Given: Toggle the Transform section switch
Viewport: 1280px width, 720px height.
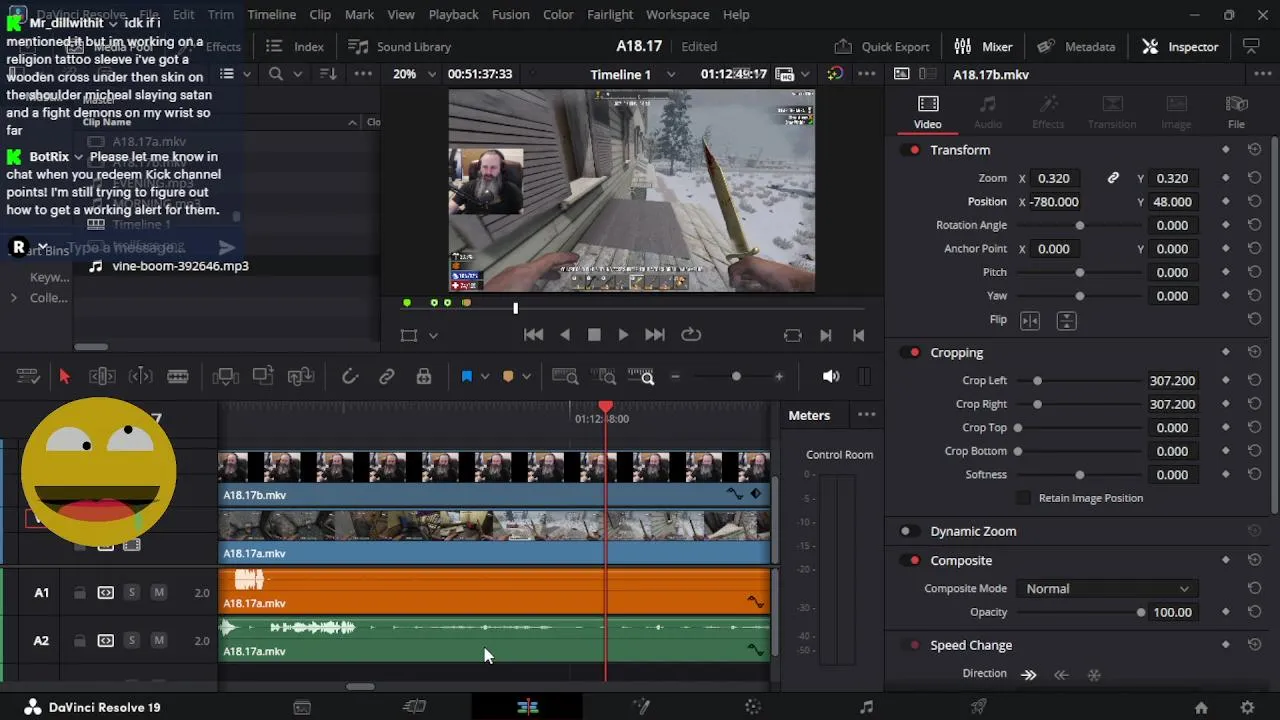Looking at the screenshot, I should click(912, 150).
